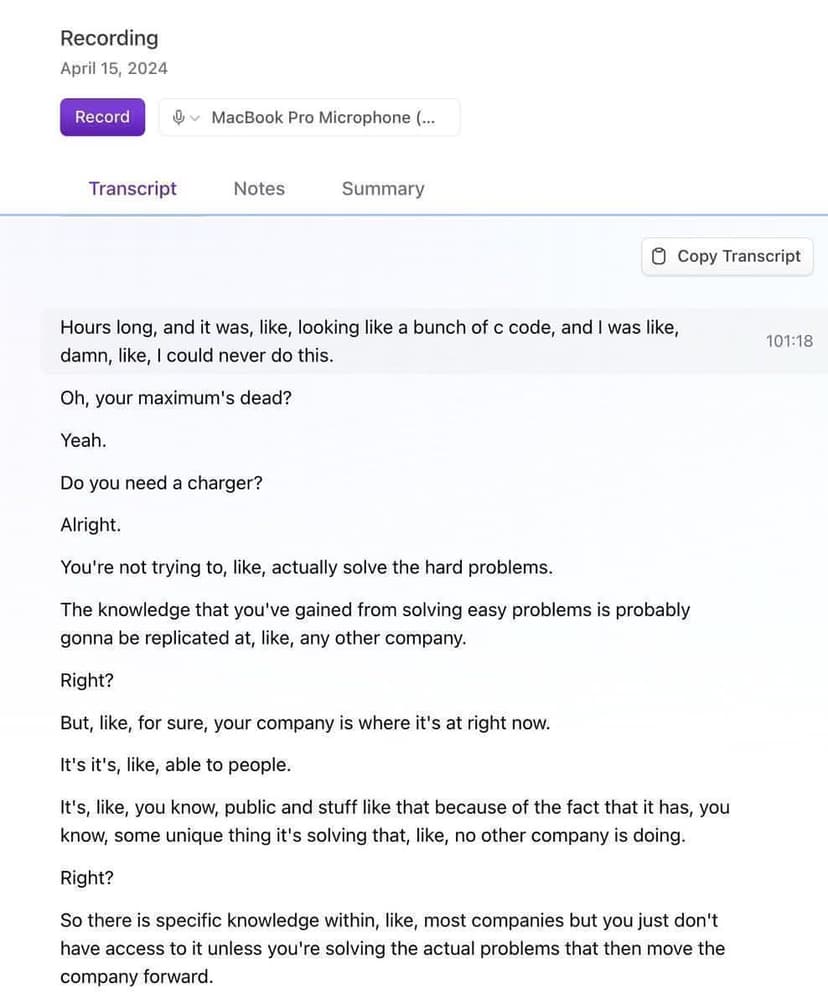Click the "Alright." transcript line

pos(90,525)
